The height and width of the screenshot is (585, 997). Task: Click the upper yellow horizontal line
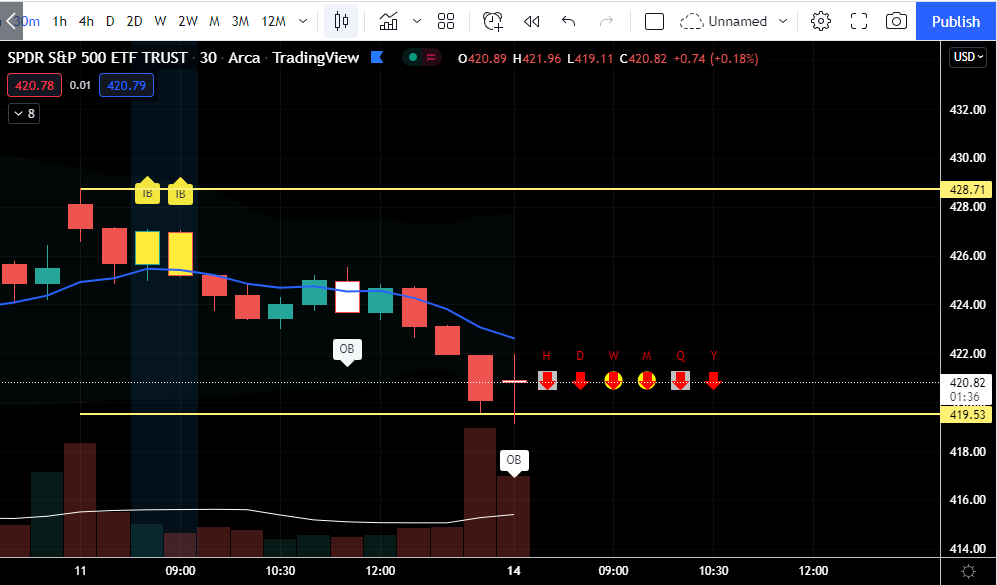510,189
